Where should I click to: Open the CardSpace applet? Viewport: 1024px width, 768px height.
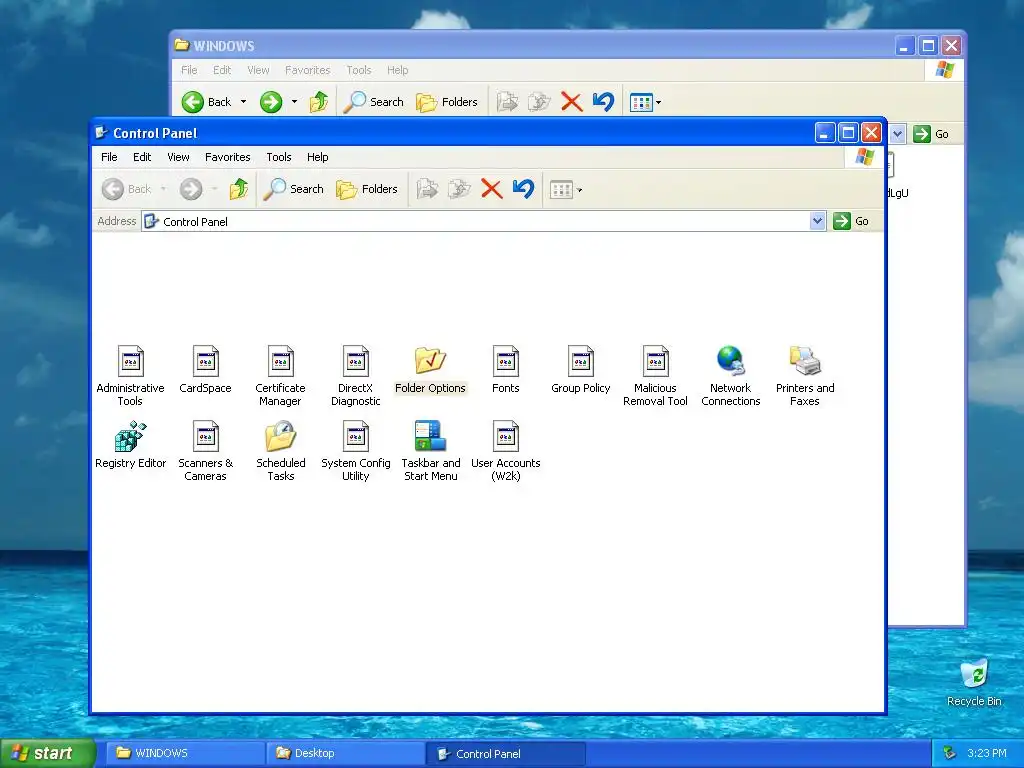[x=205, y=370]
